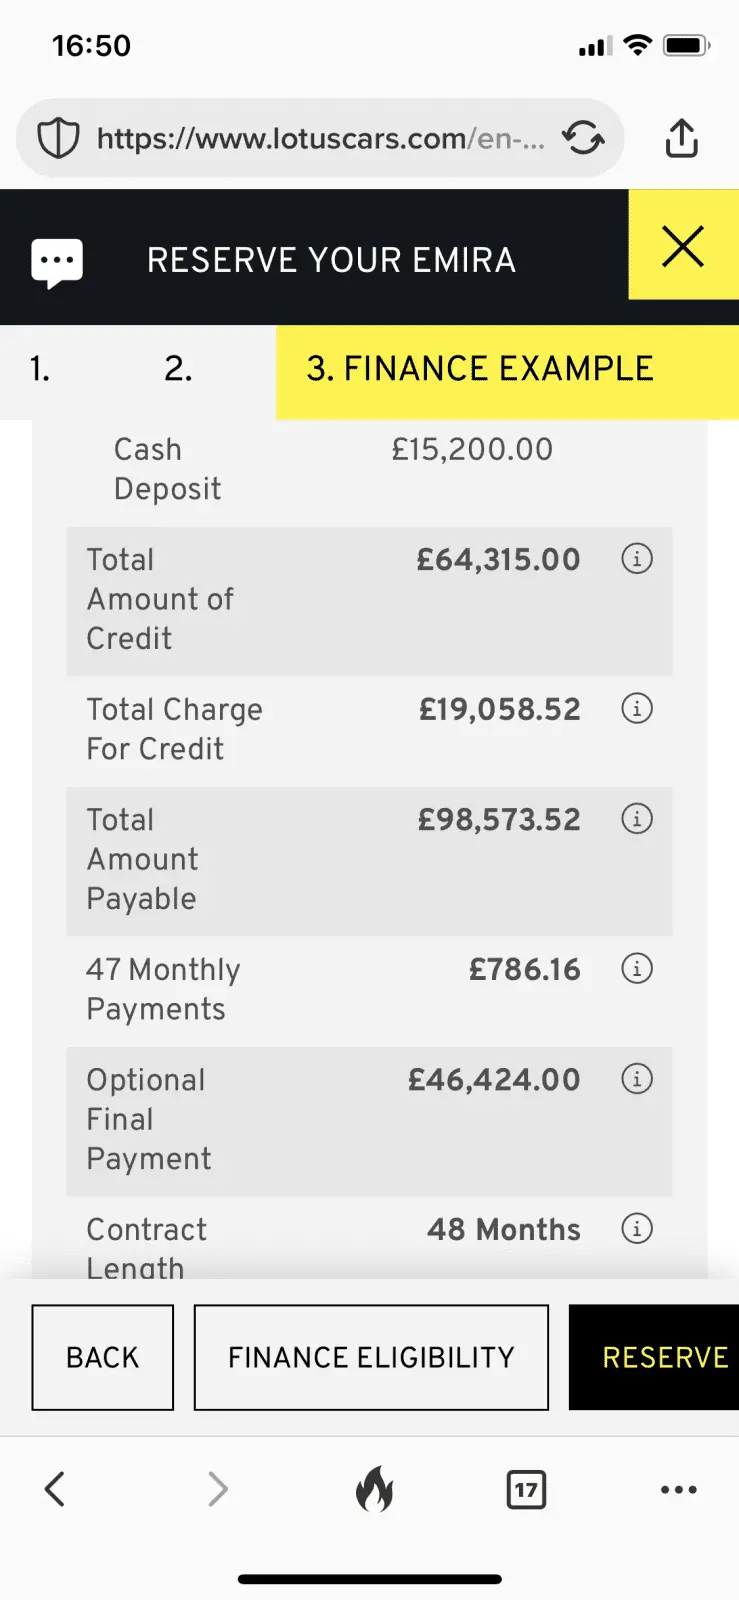Show info for 47 Monthly Payments
The image size is (739, 1600).
(x=637, y=968)
